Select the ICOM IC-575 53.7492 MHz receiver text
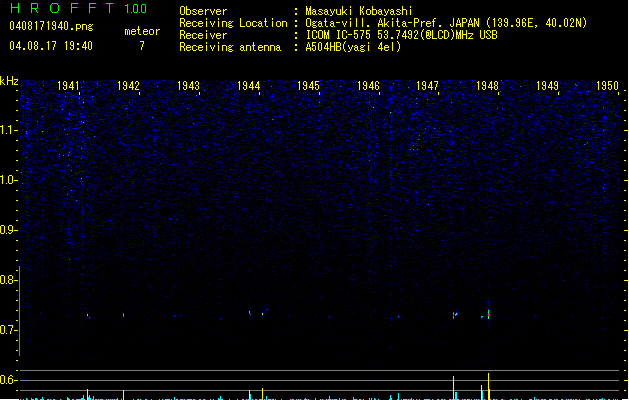Viewport: 629px width, 400px height. click(x=402, y=35)
